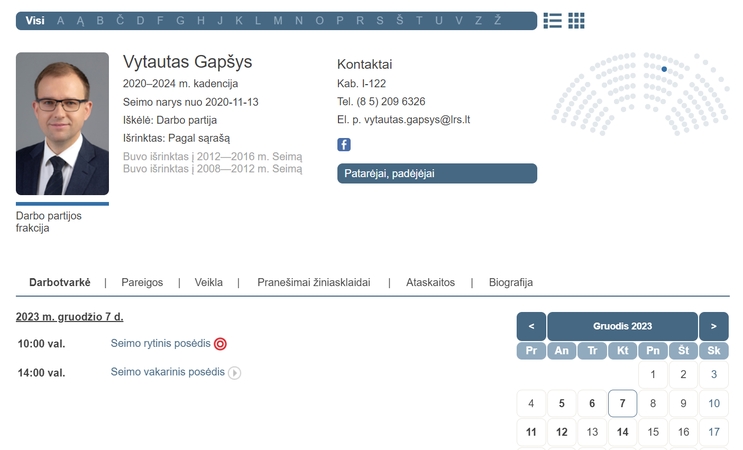Show all members with Visi
This screenshot has height=450, width=743.
[35, 20]
